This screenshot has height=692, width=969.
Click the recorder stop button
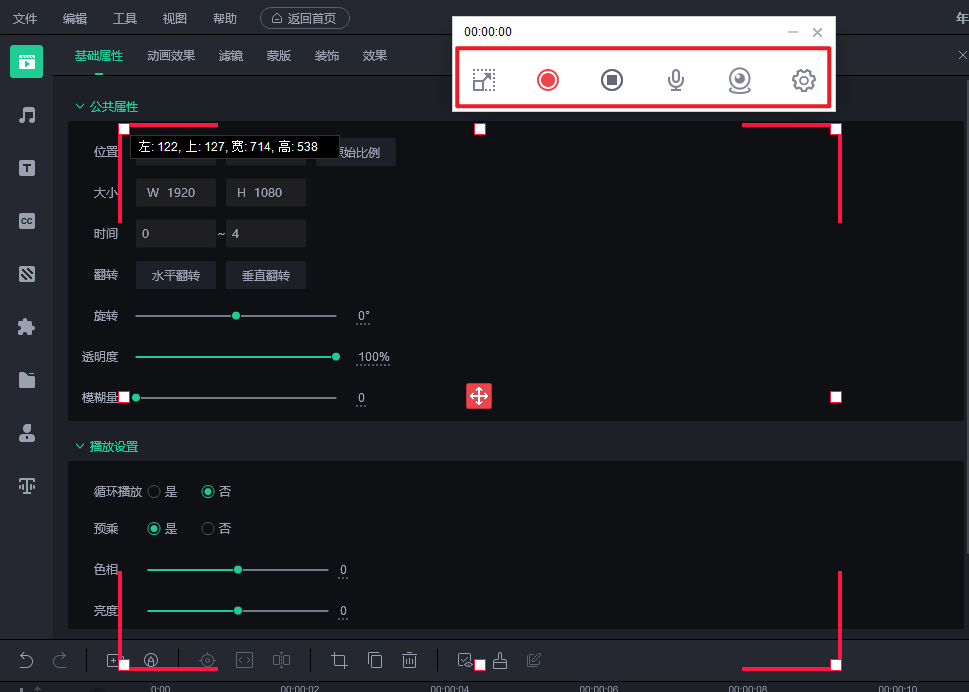pyautogui.click(x=612, y=80)
